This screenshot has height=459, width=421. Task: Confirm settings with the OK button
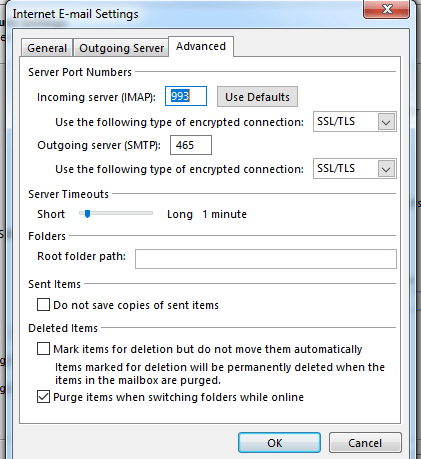coord(279,443)
